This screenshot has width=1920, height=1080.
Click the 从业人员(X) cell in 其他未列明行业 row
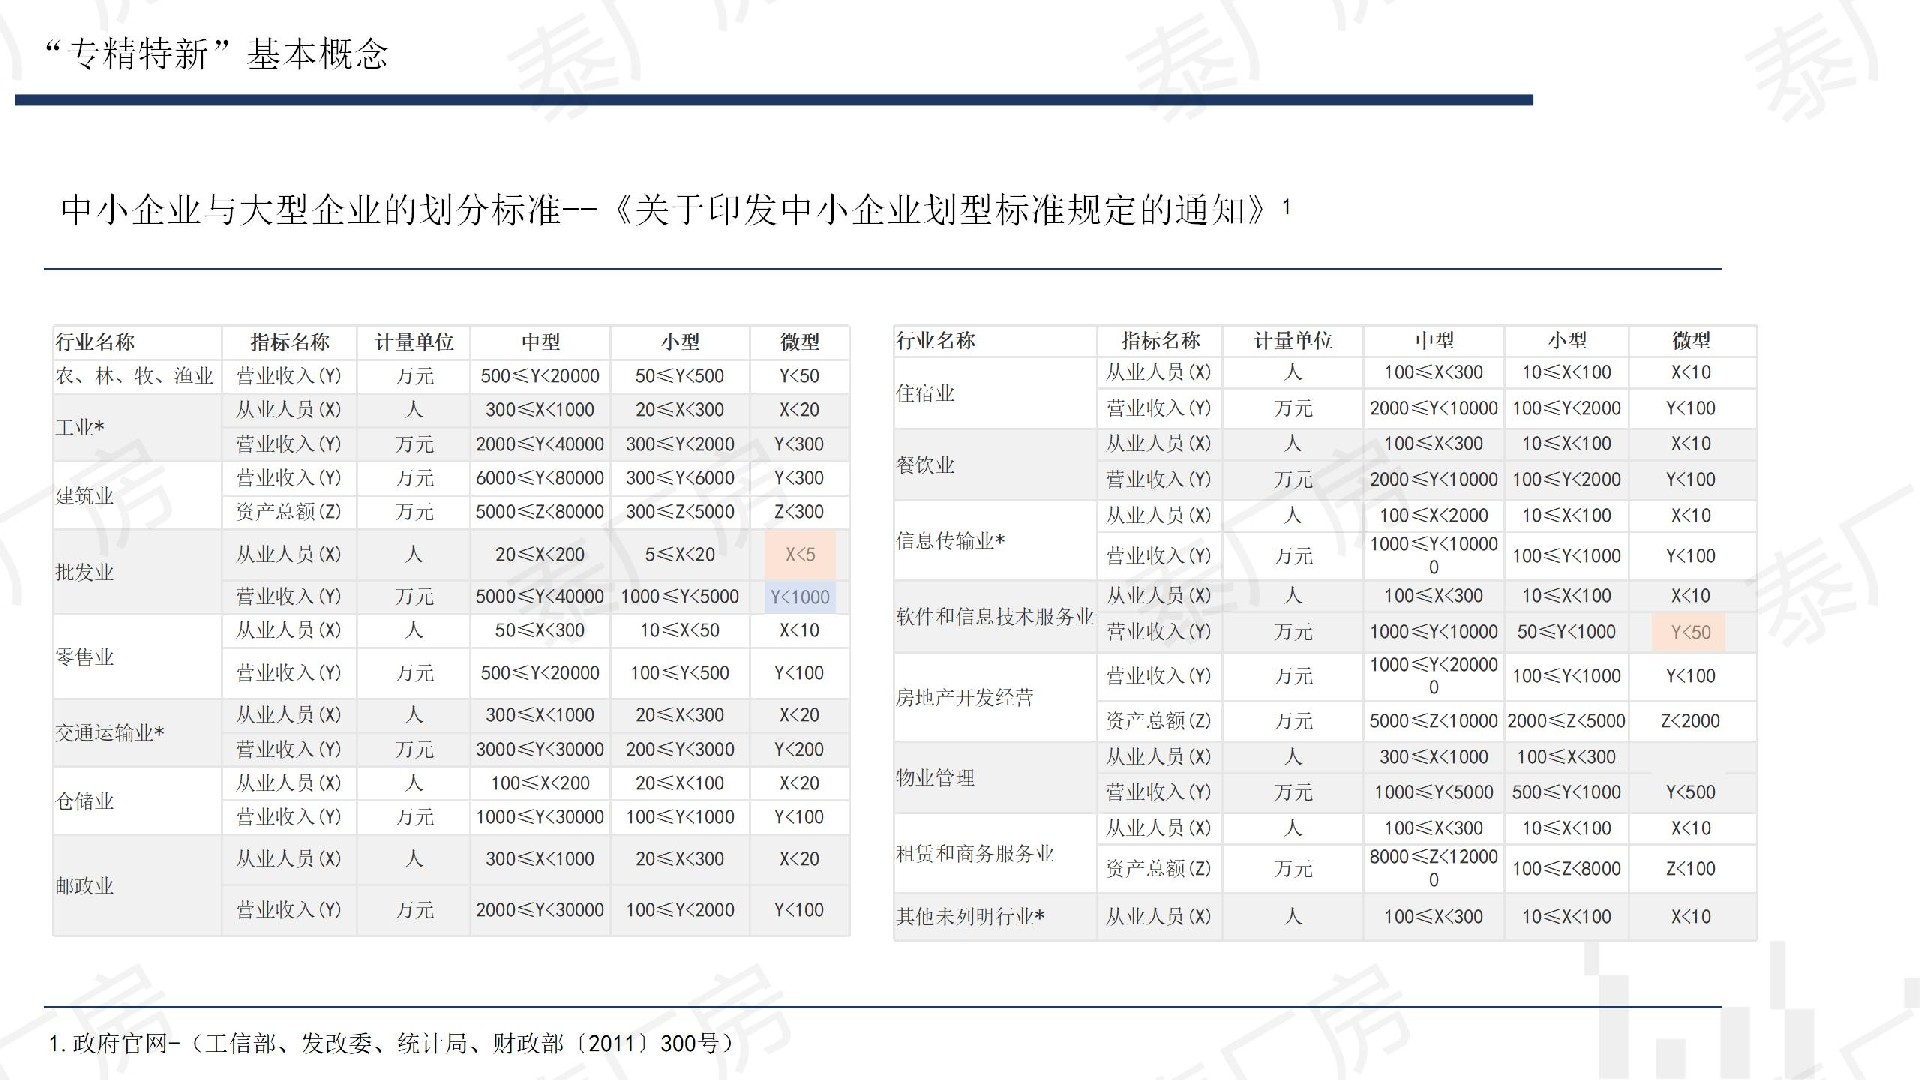coord(1158,916)
